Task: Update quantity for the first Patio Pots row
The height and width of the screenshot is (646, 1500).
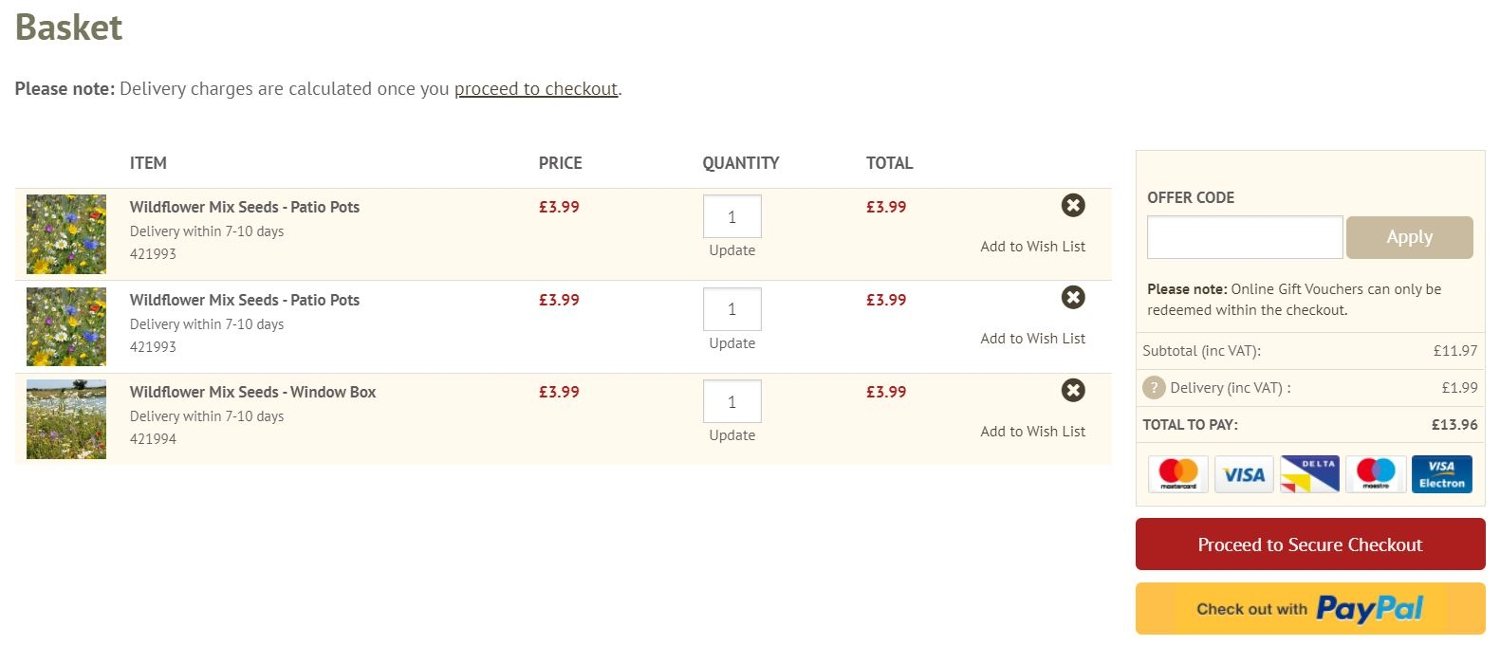Action: 732,251
